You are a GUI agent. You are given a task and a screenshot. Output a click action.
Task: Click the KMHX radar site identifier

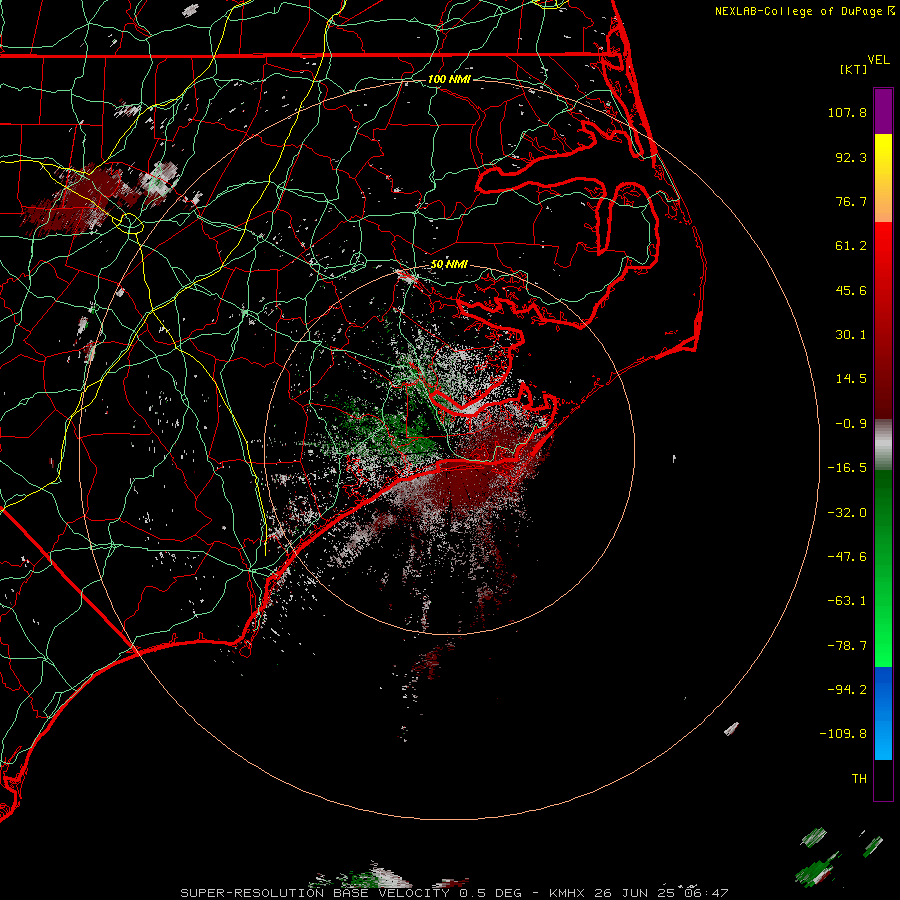point(566,893)
